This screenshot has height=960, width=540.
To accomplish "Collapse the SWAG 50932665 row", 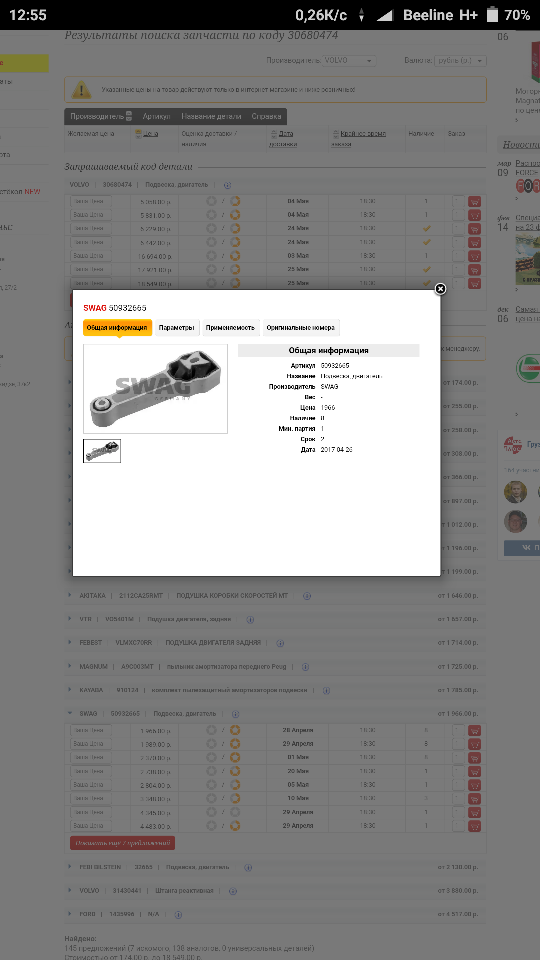I will 70,713.
